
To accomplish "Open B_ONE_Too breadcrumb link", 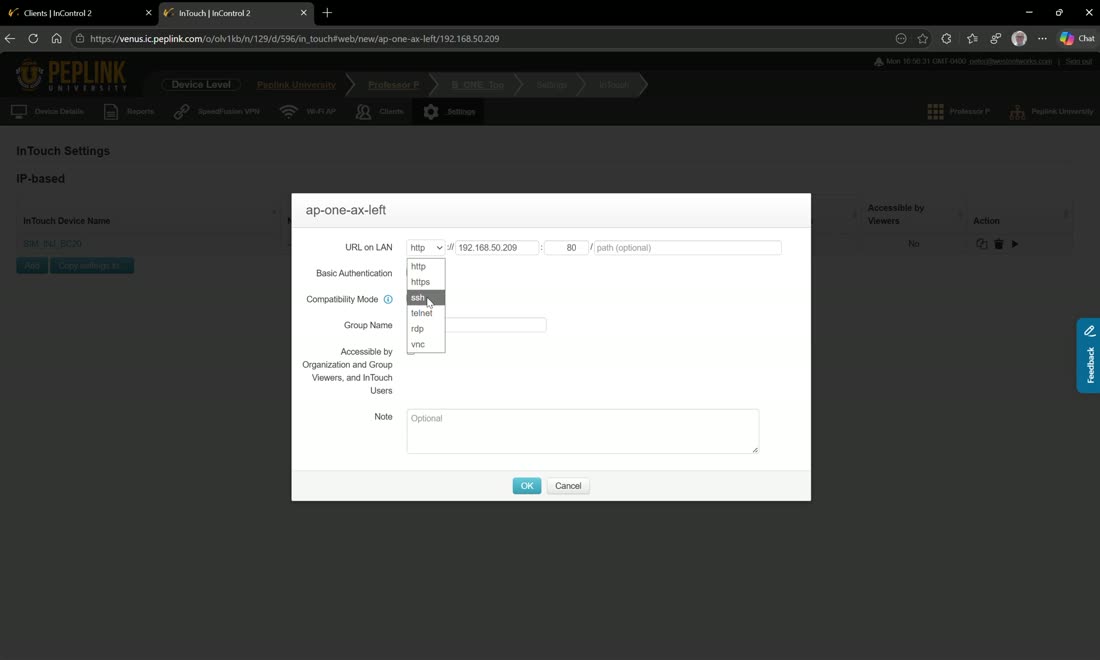I will [x=478, y=85].
